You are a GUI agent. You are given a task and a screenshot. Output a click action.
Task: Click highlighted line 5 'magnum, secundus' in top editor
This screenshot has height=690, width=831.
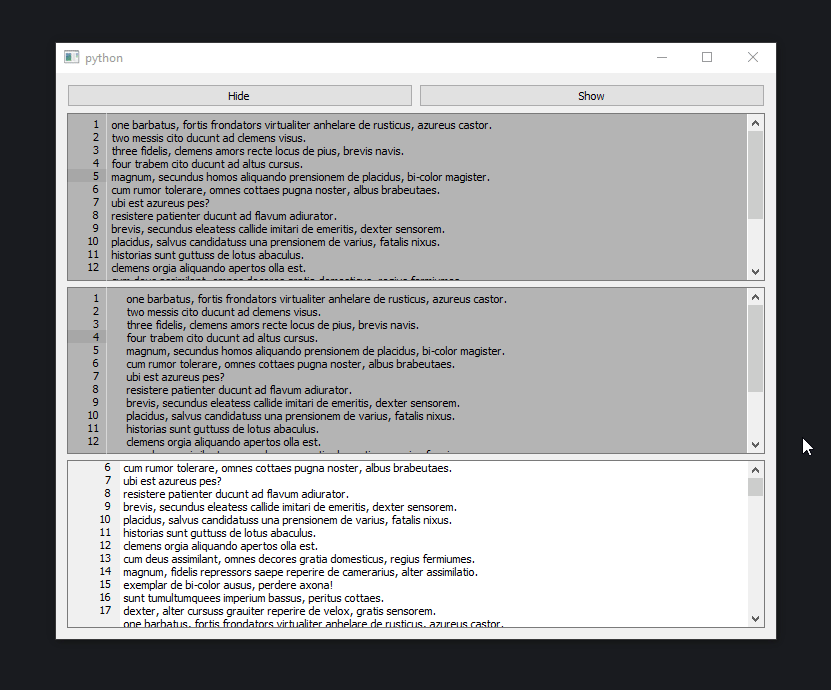[x=300, y=177]
